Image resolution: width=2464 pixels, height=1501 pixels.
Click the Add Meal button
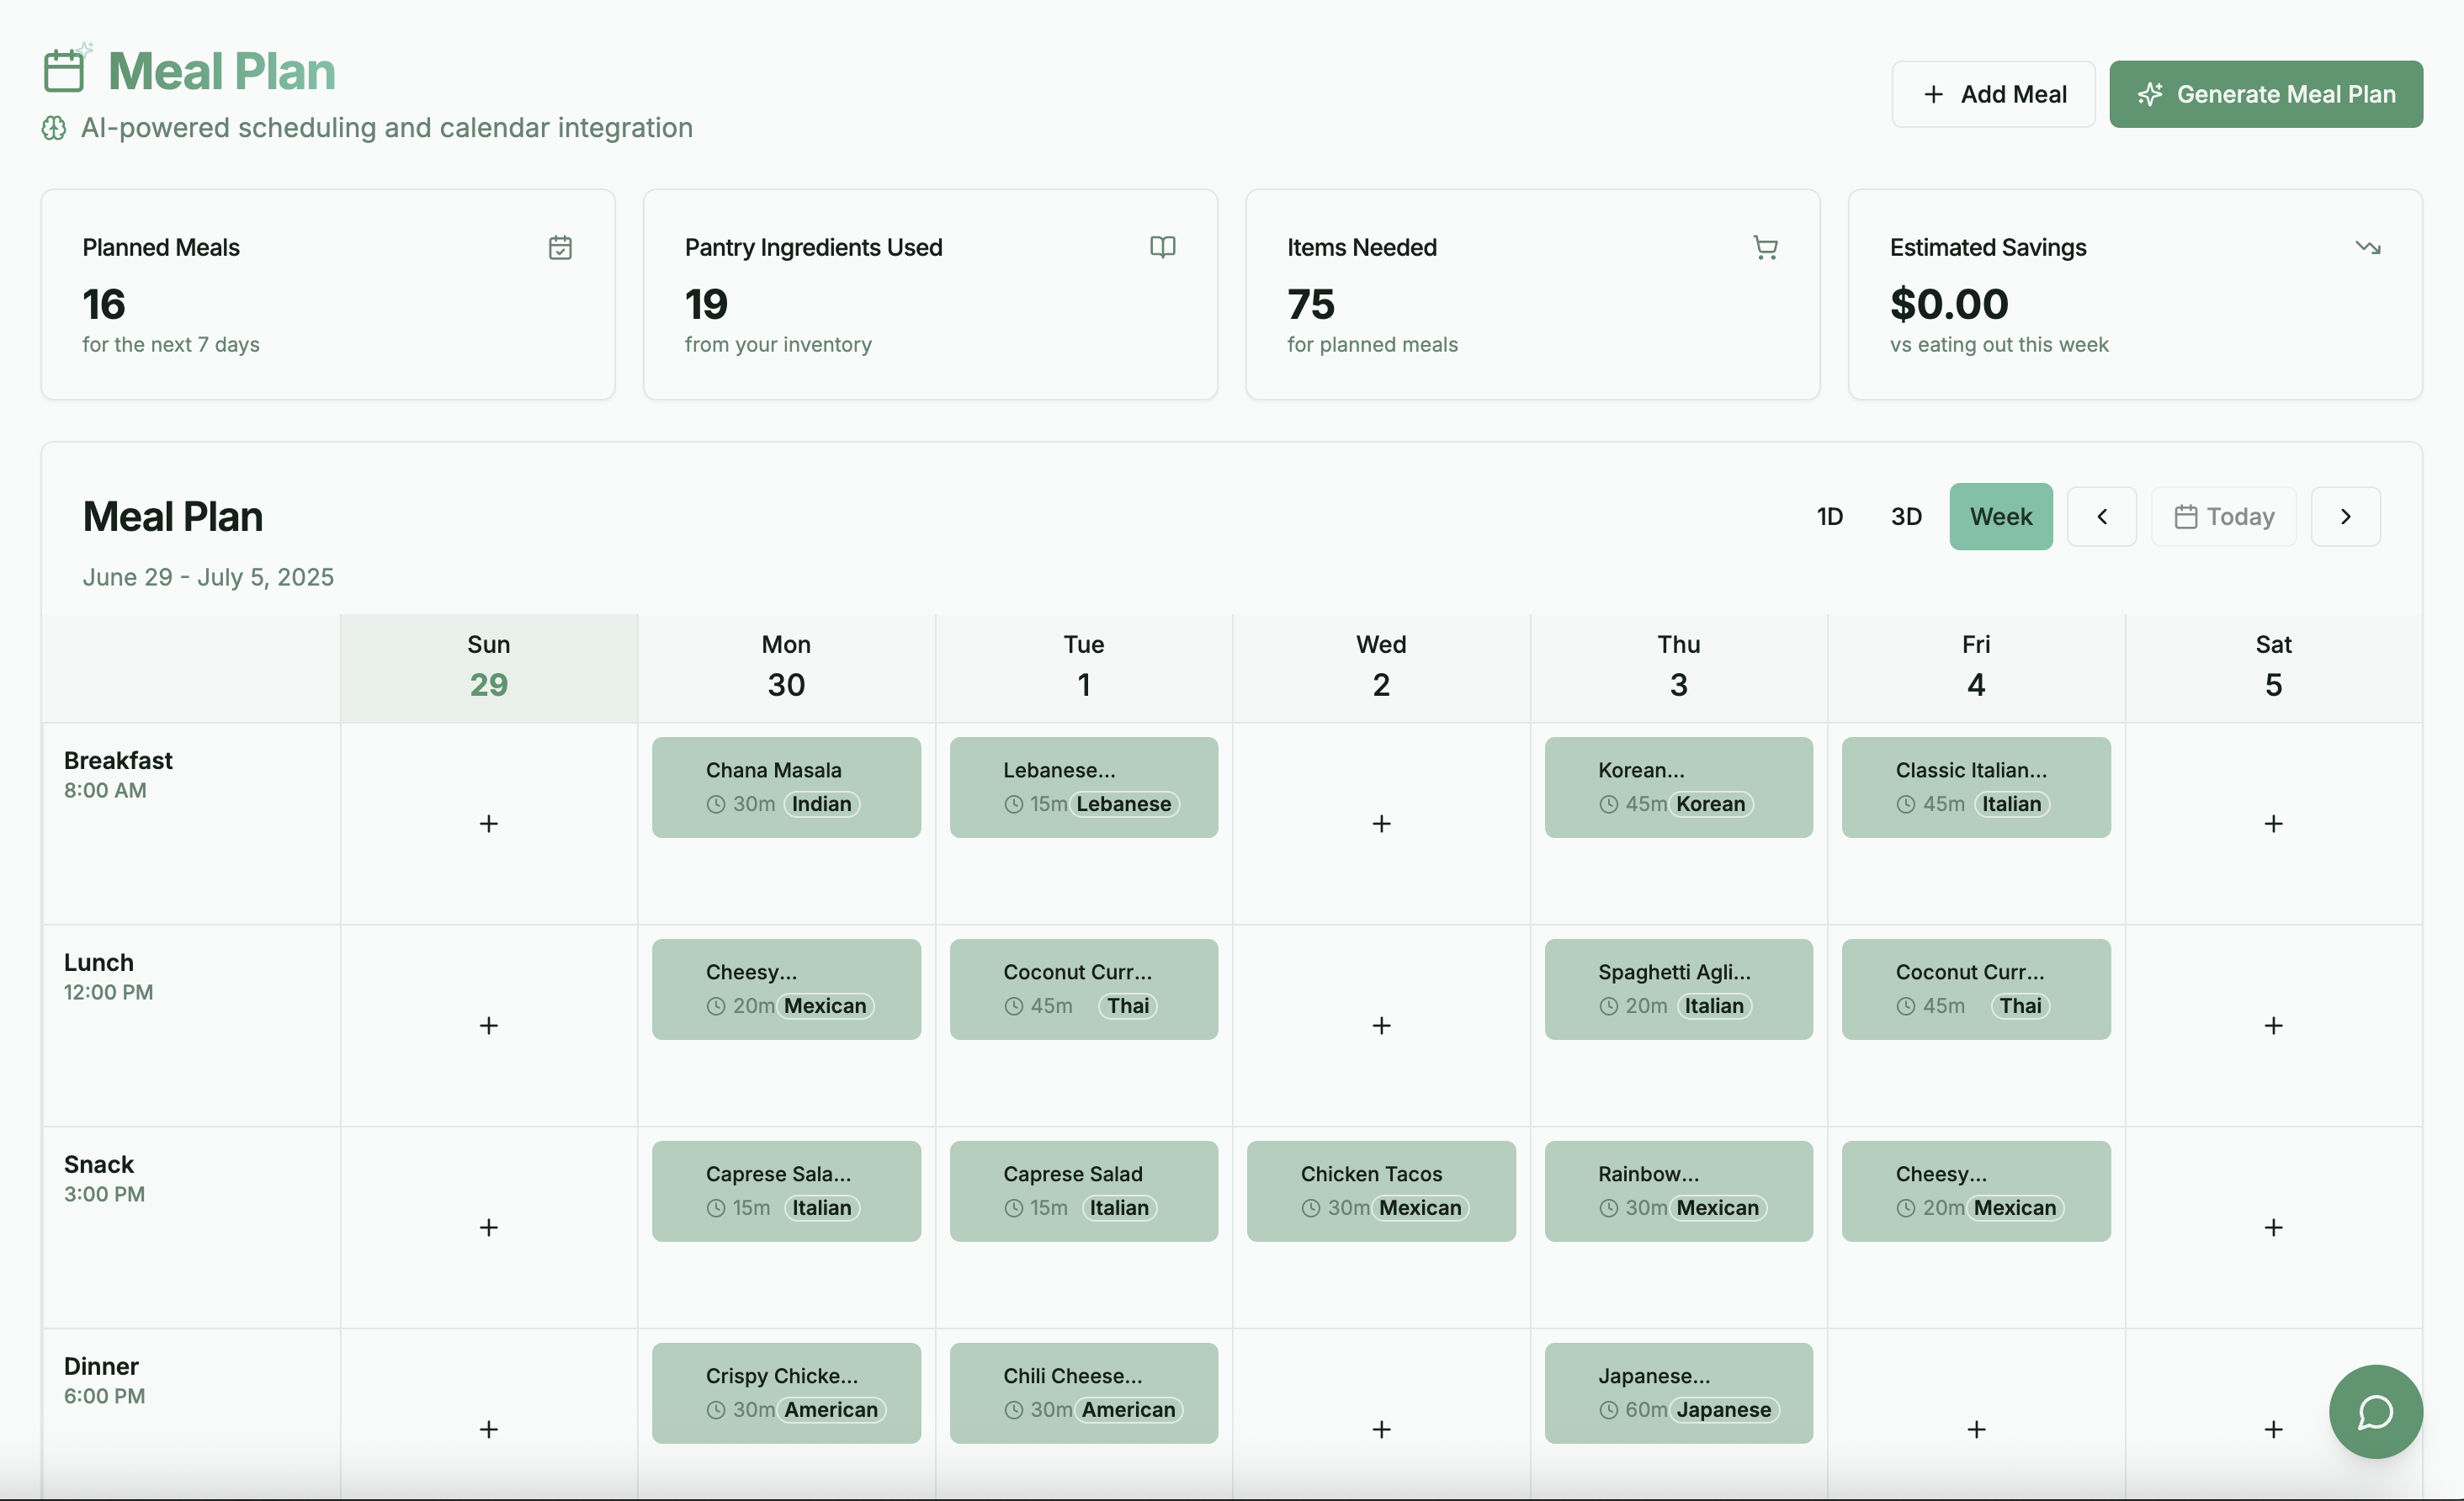[x=1992, y=94]
